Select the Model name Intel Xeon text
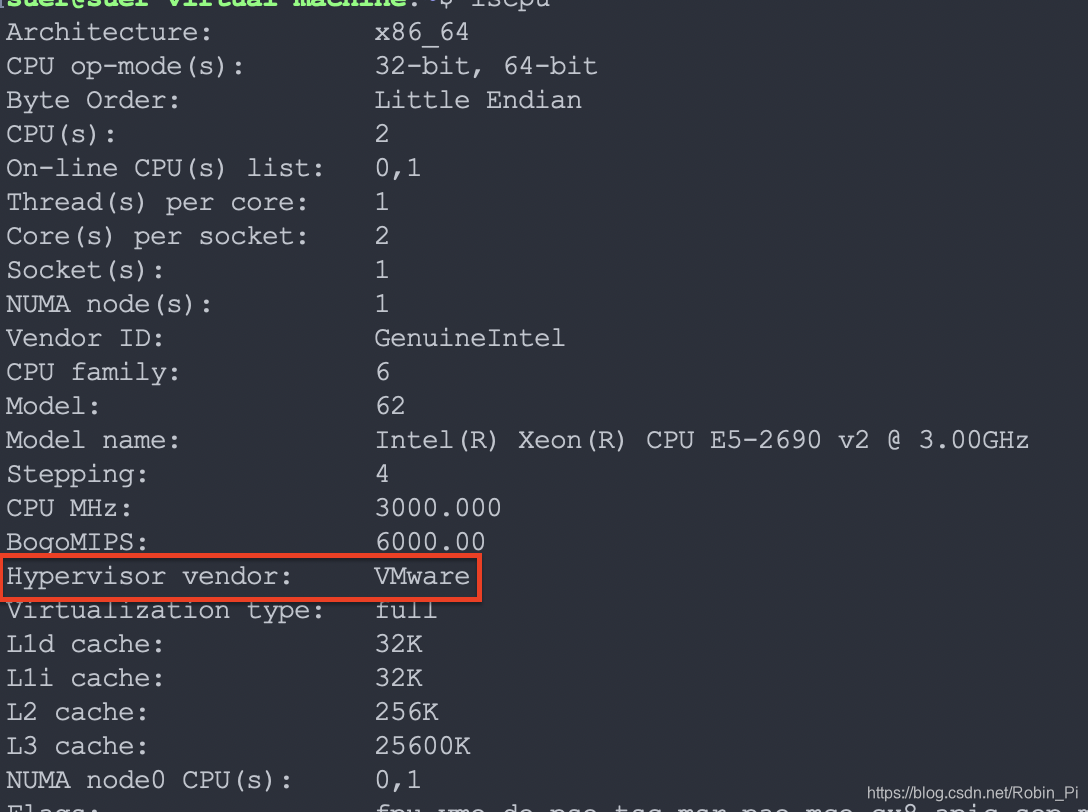 coord(701,440)
